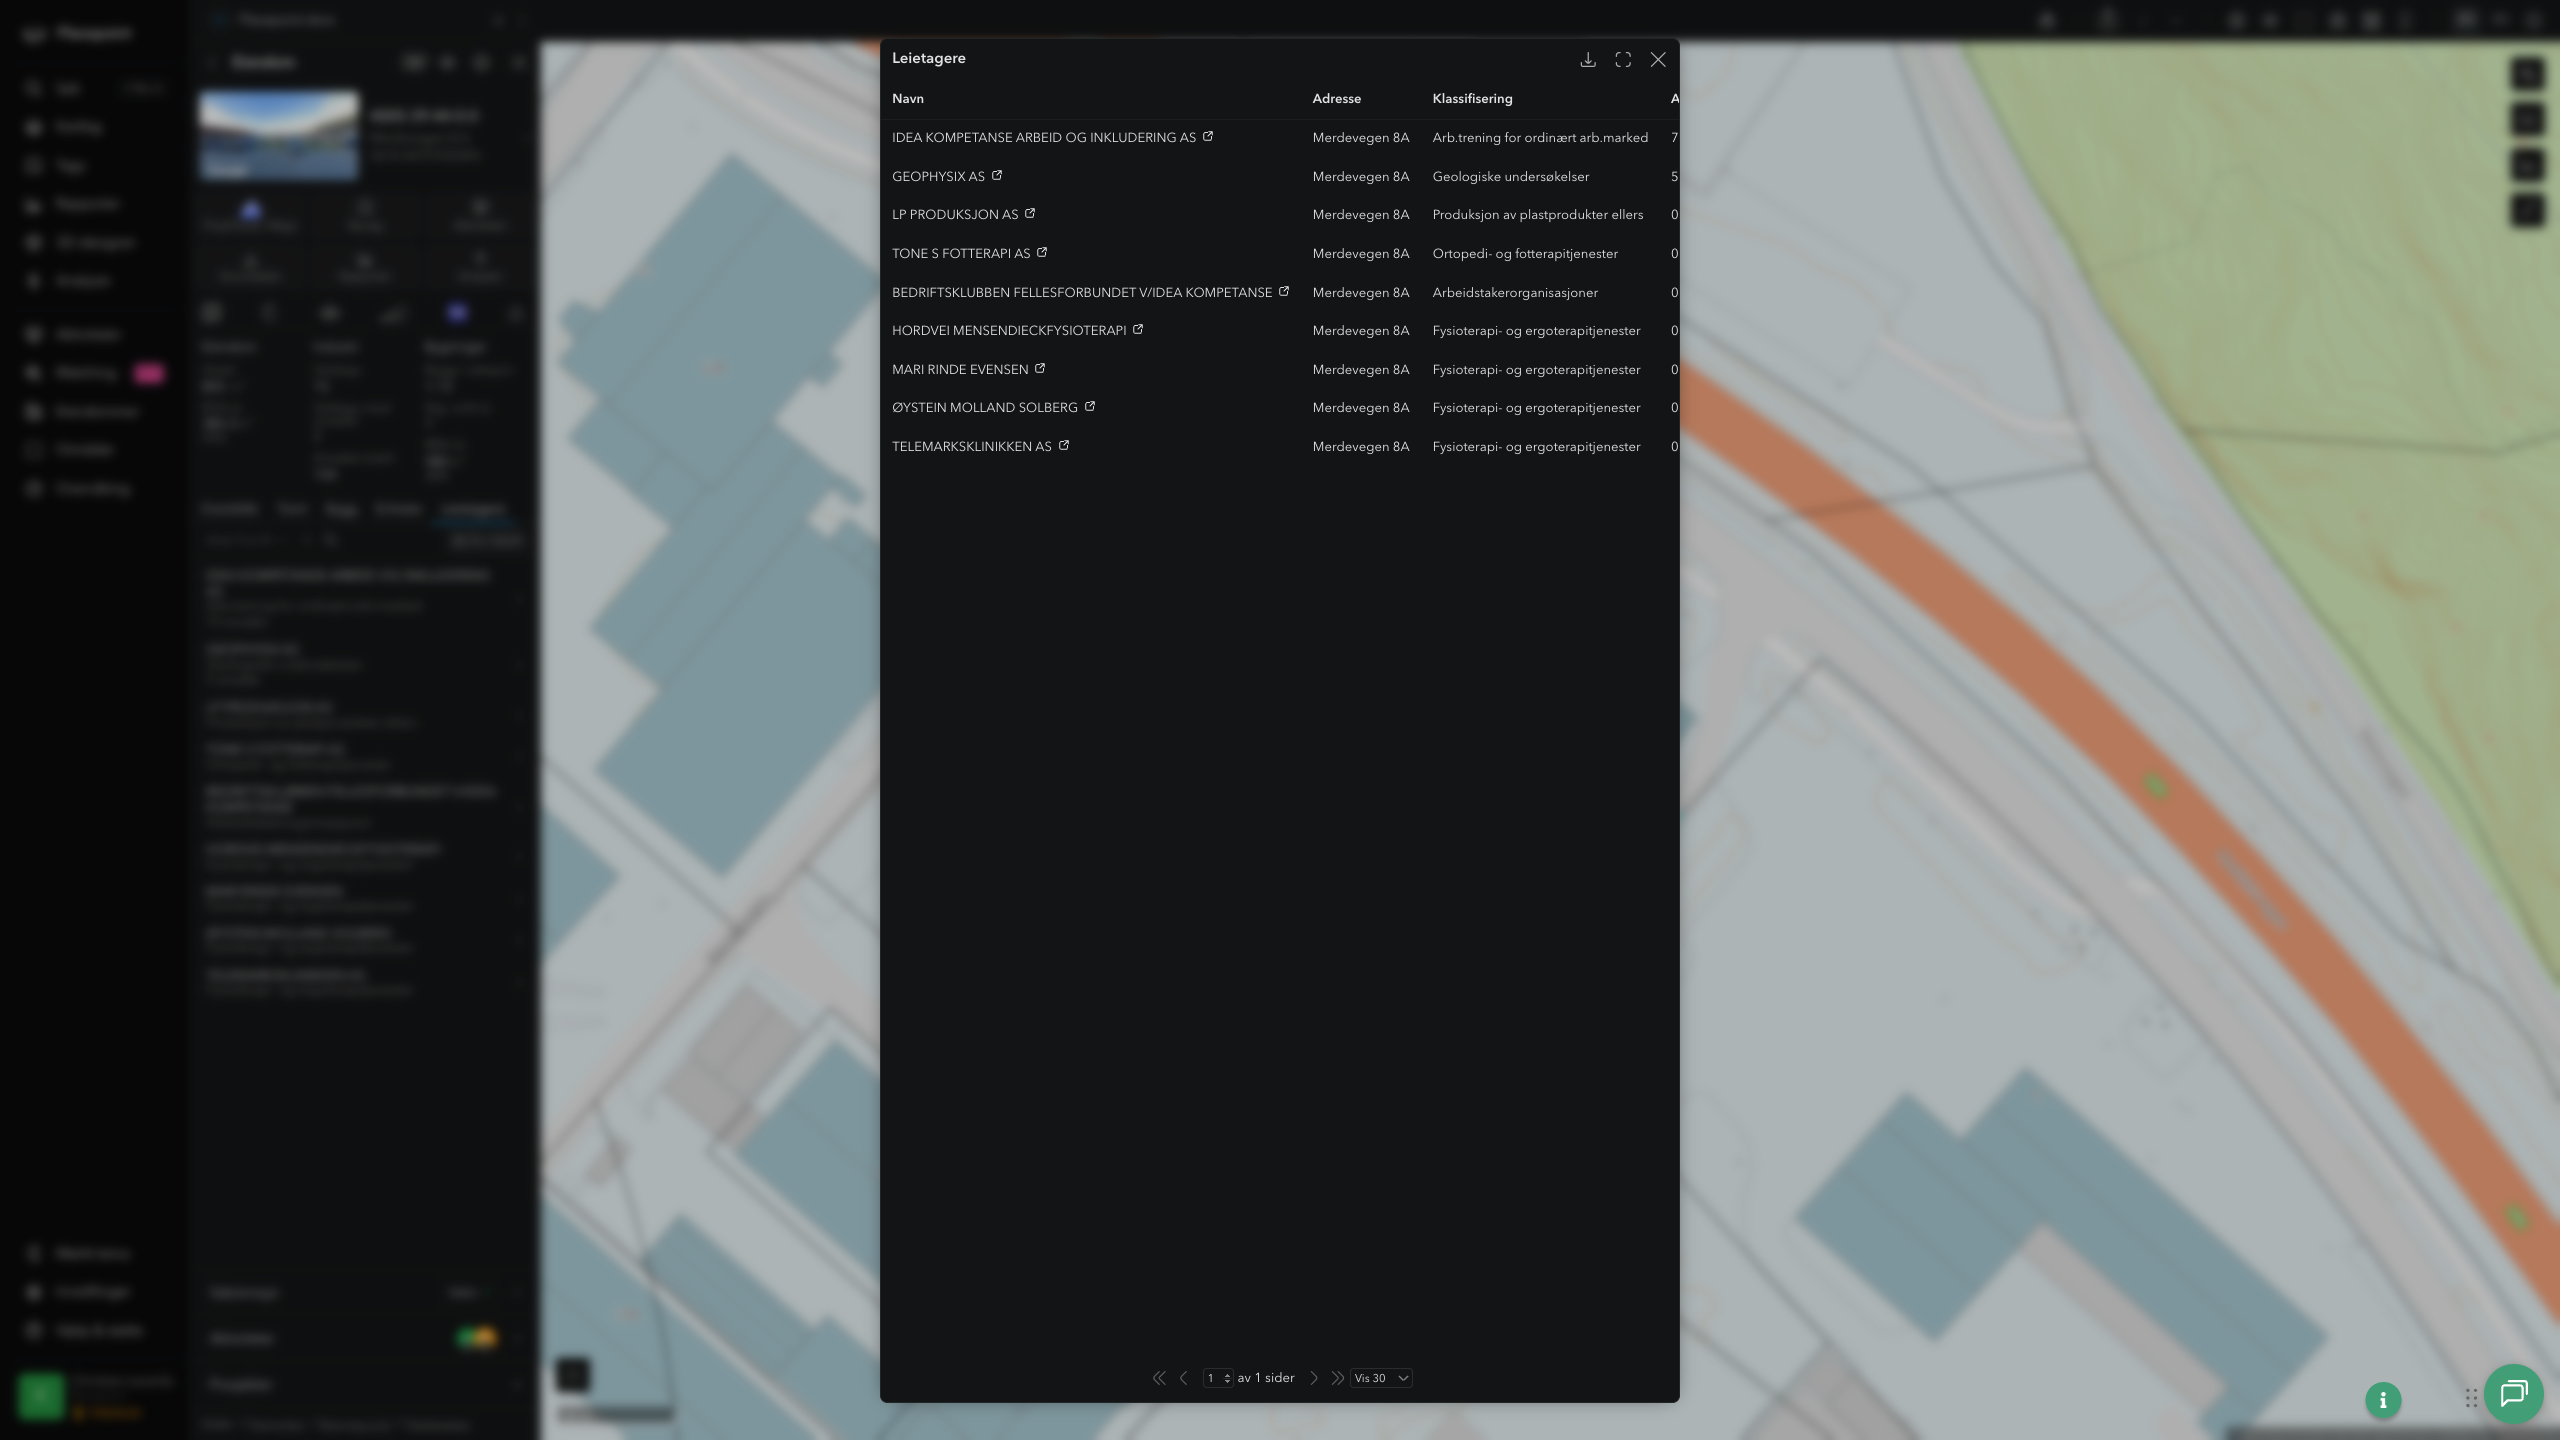Click the green info button on map
The image size is (2560, 1440).
(x=2383, y=1400)
